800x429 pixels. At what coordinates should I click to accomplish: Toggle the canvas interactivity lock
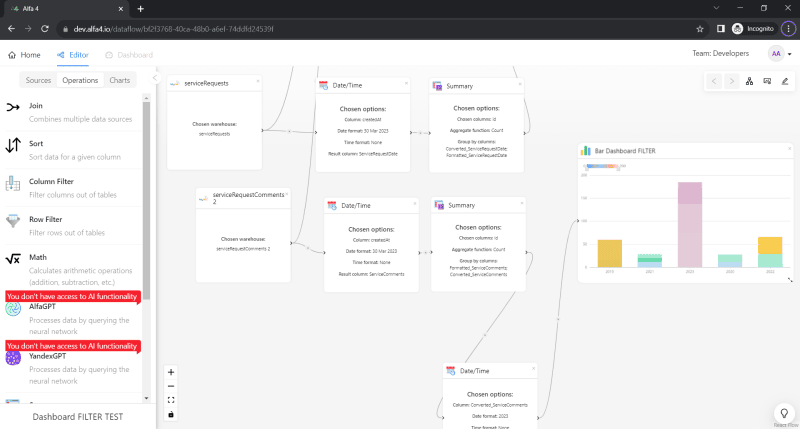point(171,414)
